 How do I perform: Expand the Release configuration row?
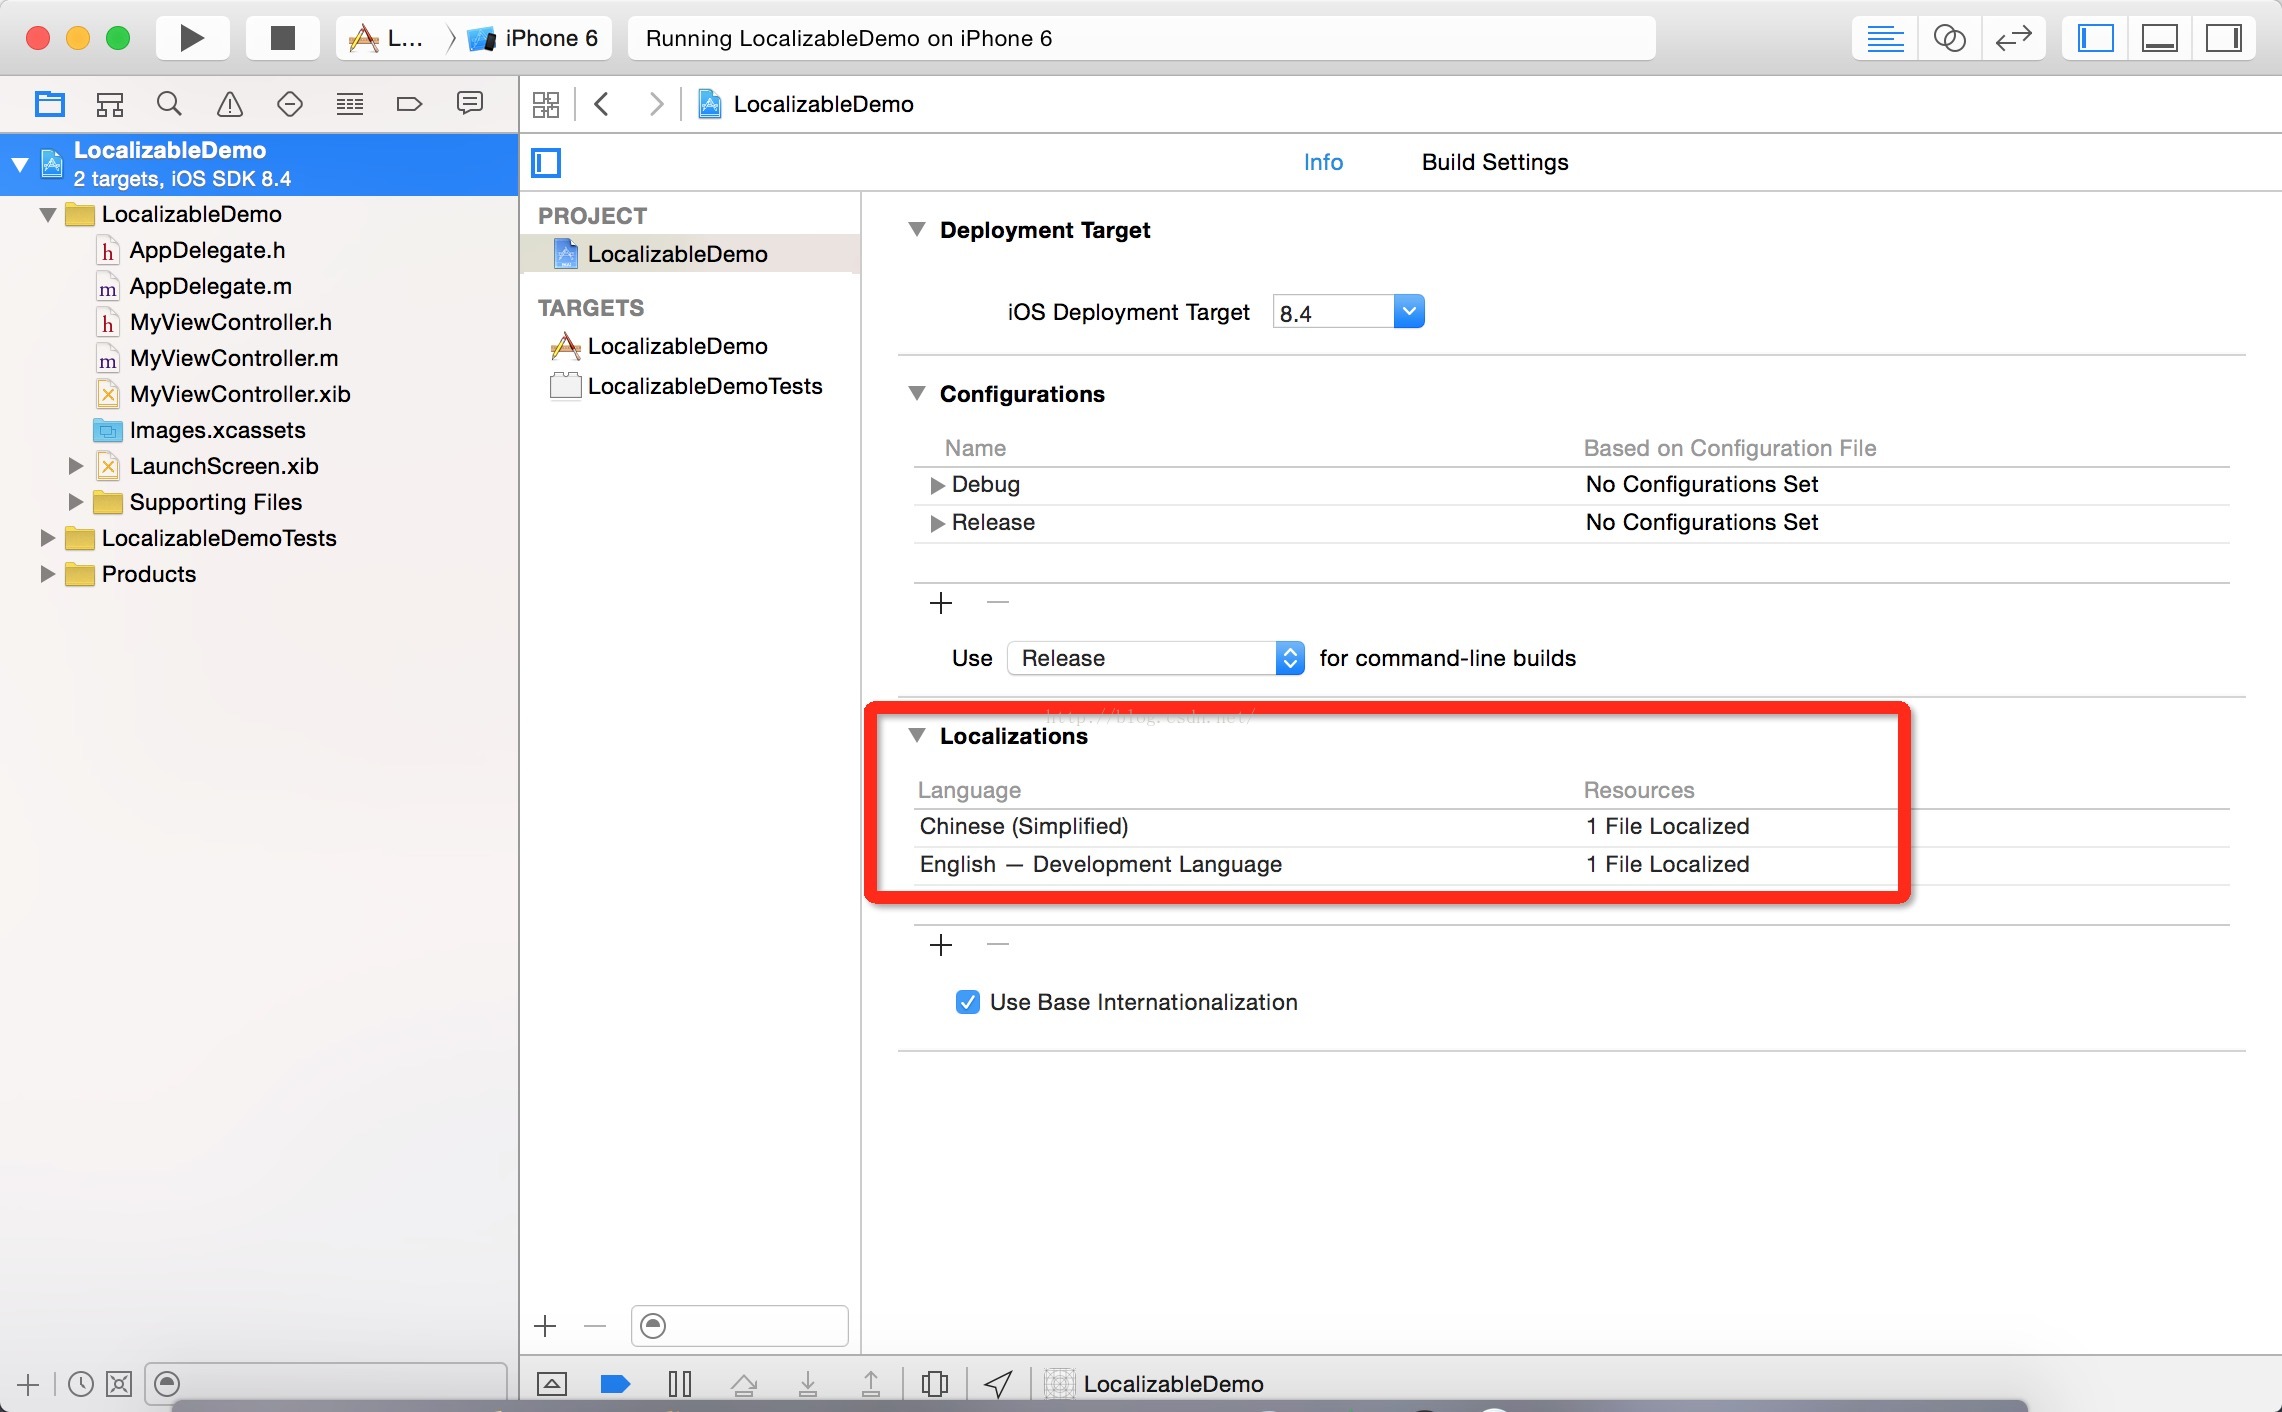(x=937, y=523)
